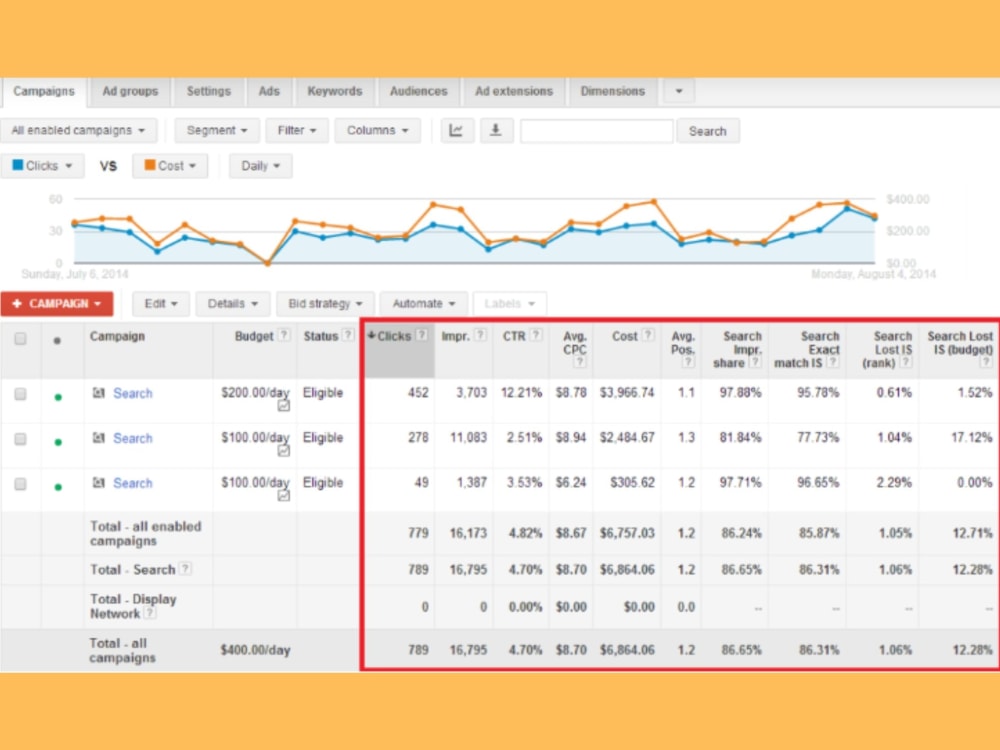
Task: Switch to the Ads tab
Action: click(269, 91)
